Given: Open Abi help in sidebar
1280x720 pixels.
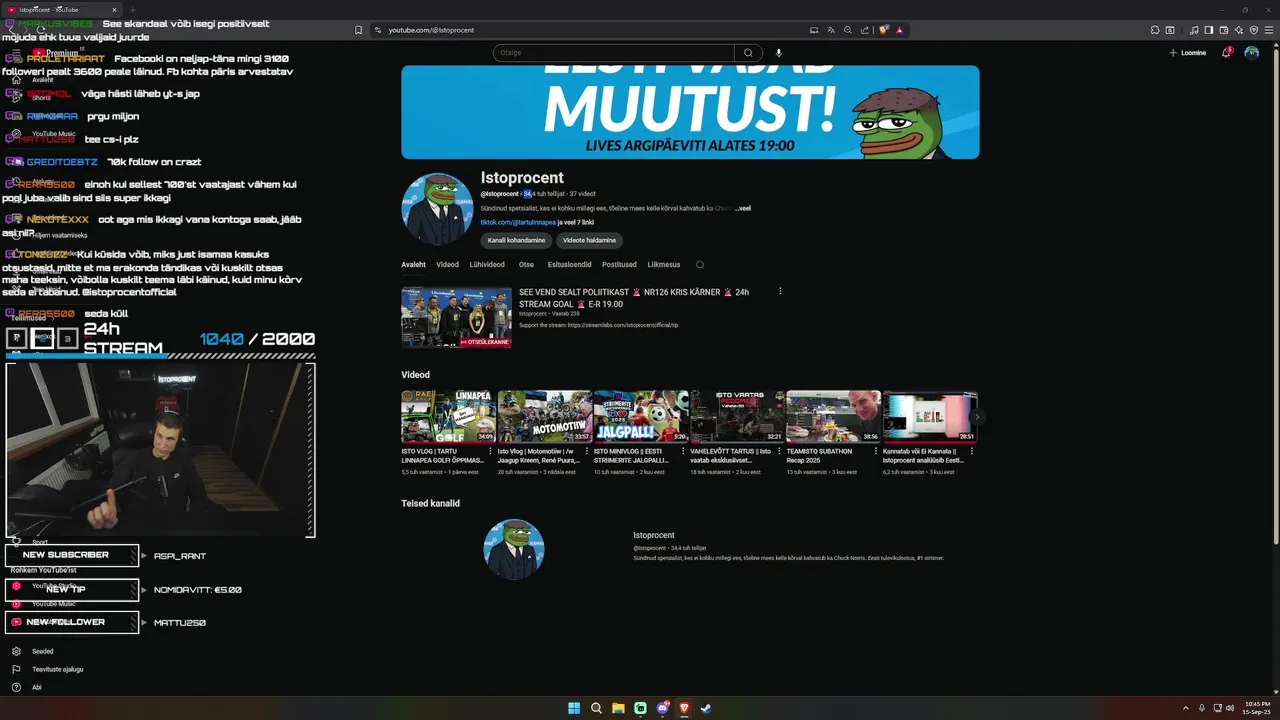Looking at the screenshot, I should pos(37,687).
